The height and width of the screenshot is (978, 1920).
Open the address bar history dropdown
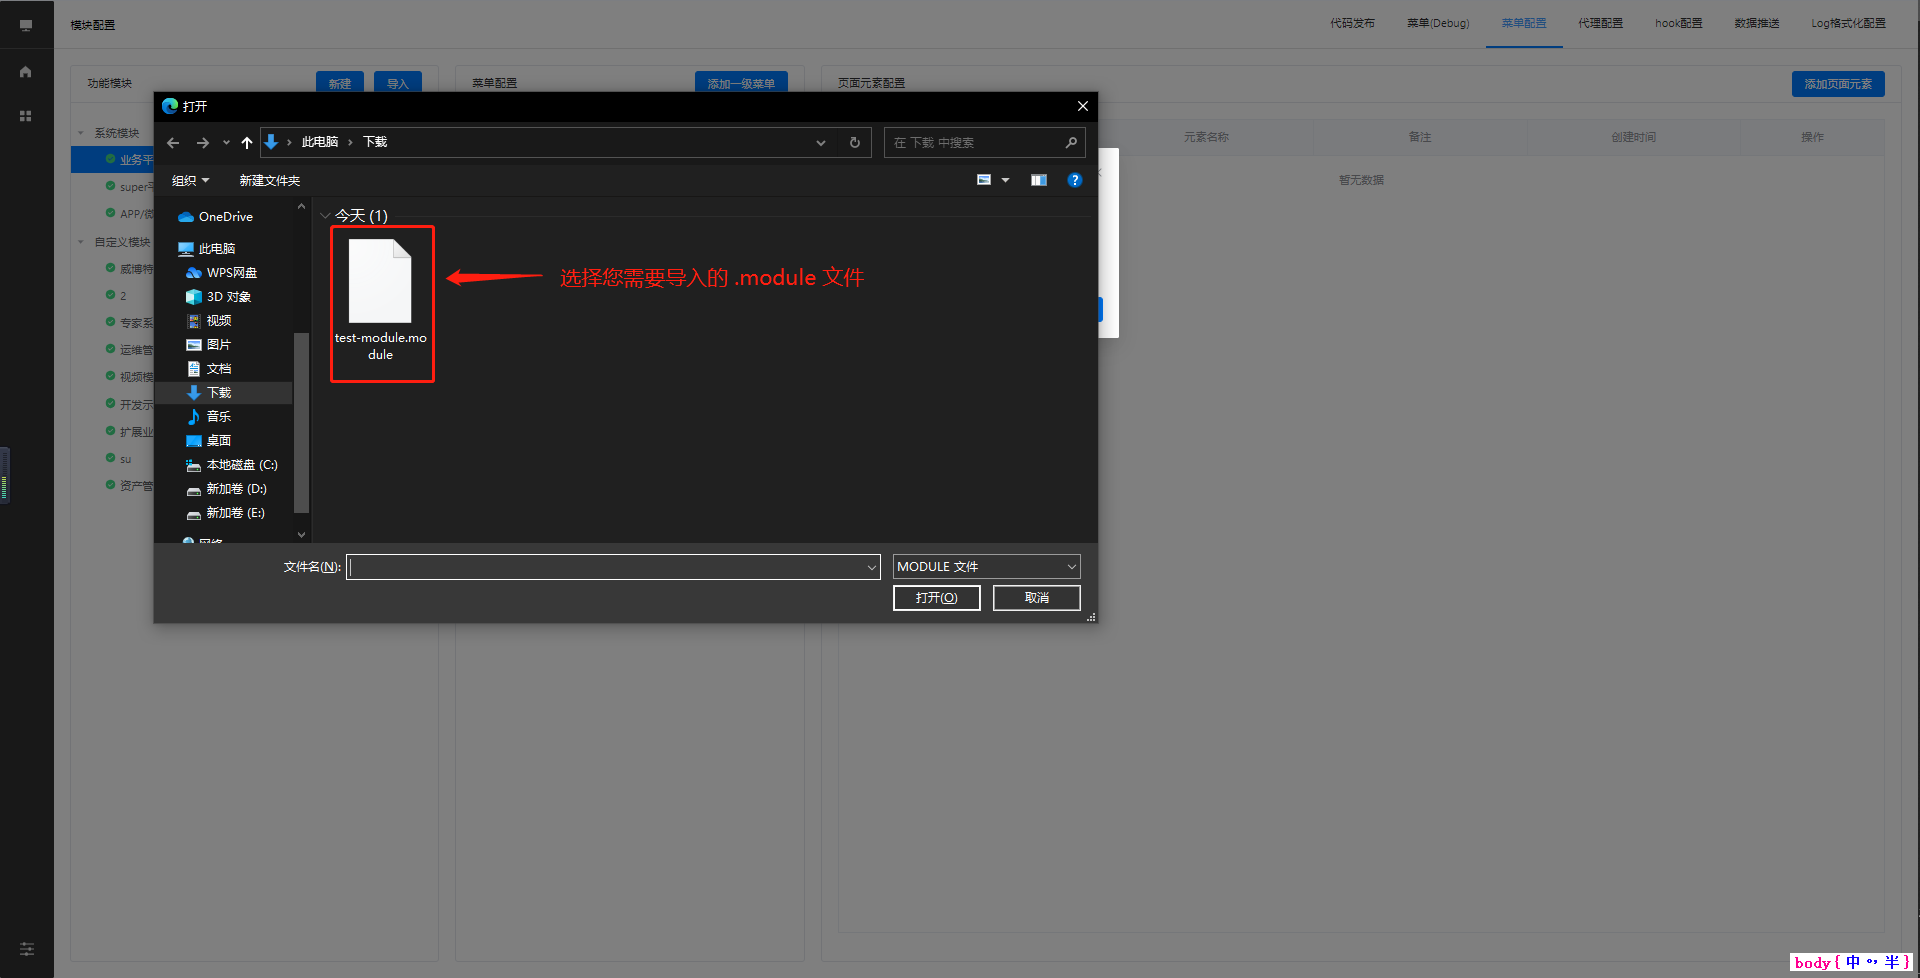(x=821, y=143)
